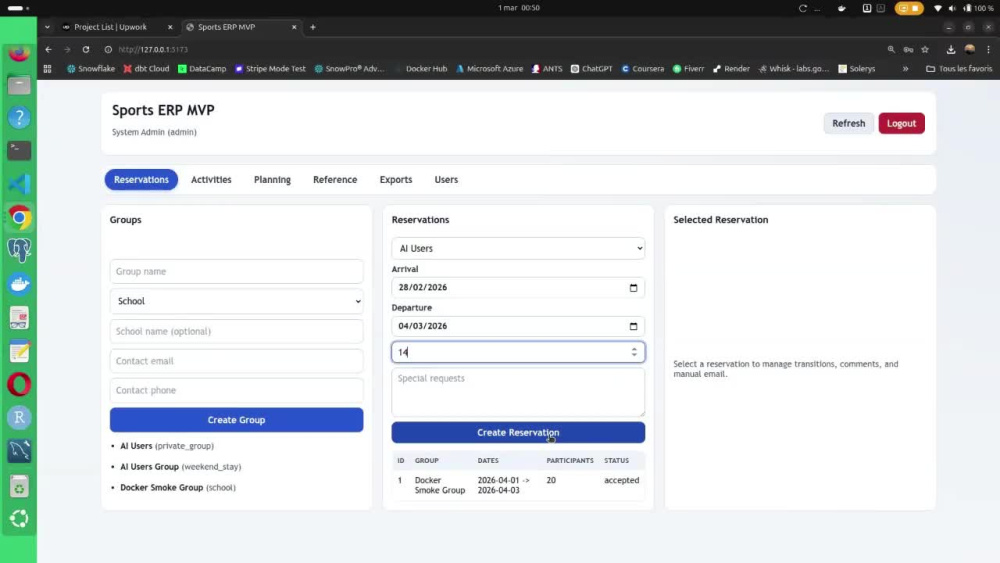Adjust the participants number stepper arrows

pyautogui.click(x=634, y=352)
